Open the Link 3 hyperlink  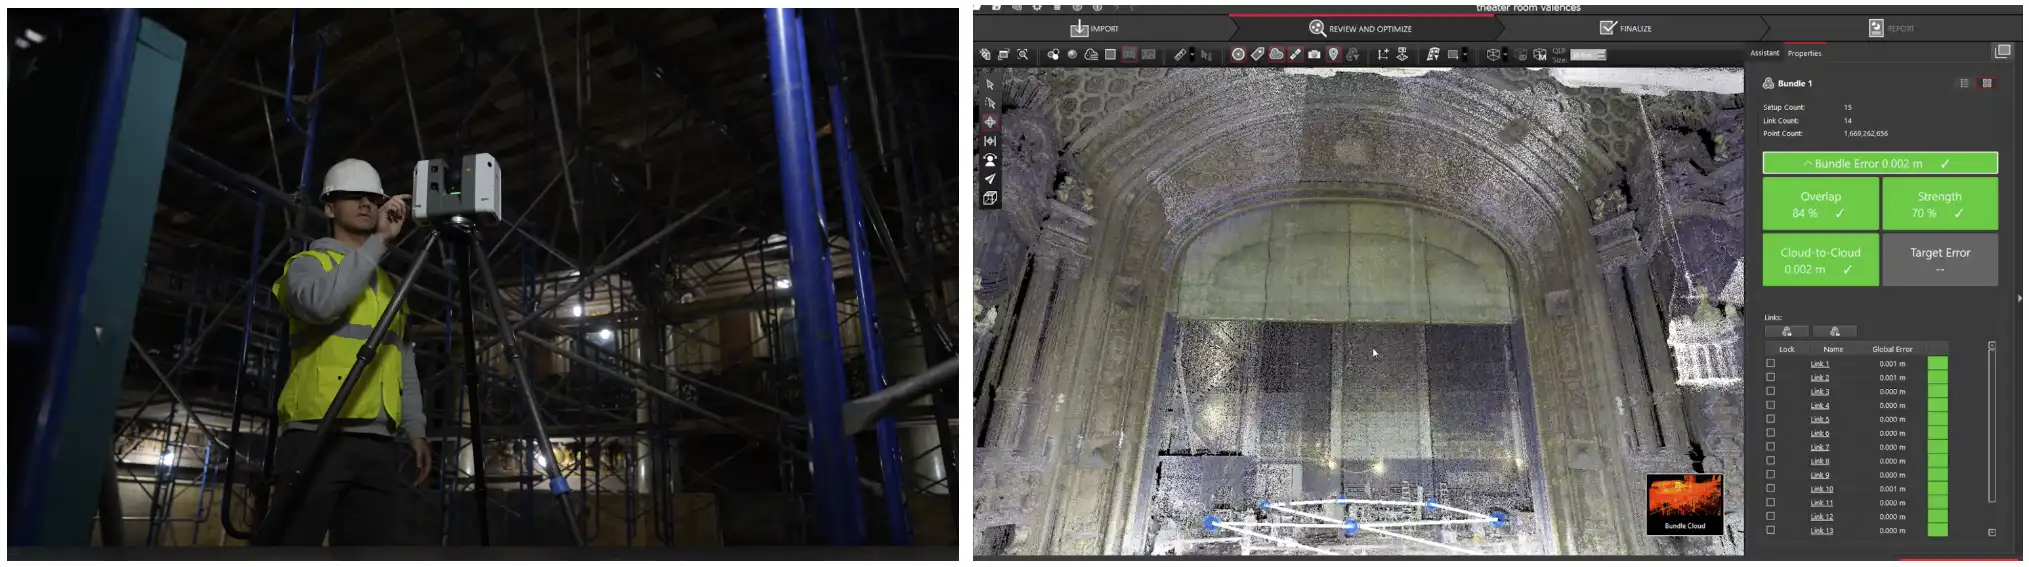click(x=1819, y=392)
